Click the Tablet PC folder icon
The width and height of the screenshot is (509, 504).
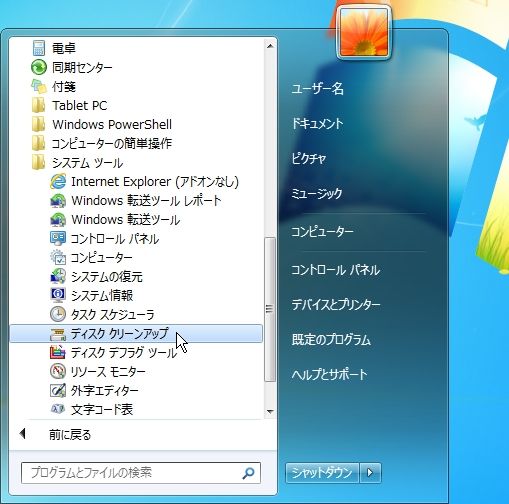pos(39,105)
